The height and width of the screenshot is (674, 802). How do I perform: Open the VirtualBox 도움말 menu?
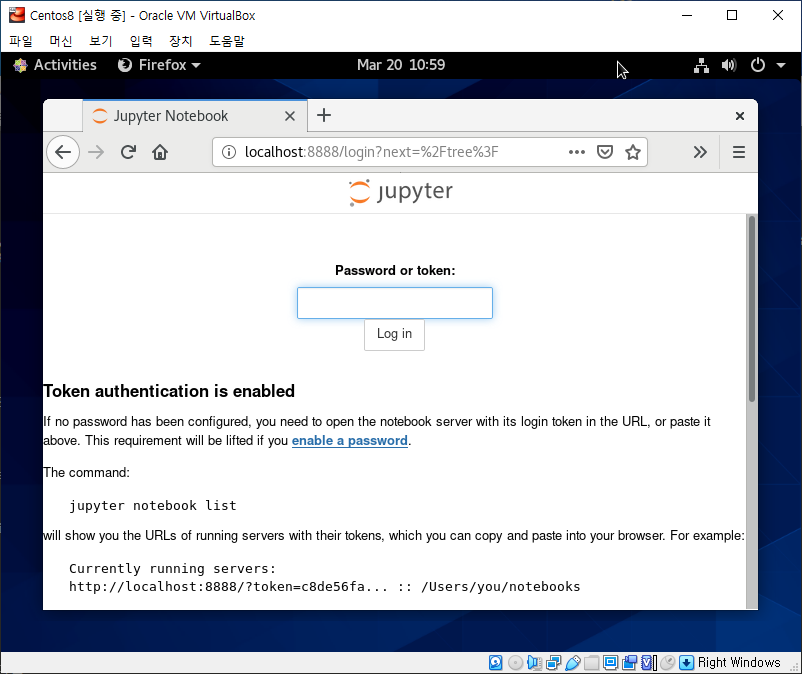[227, 41]
